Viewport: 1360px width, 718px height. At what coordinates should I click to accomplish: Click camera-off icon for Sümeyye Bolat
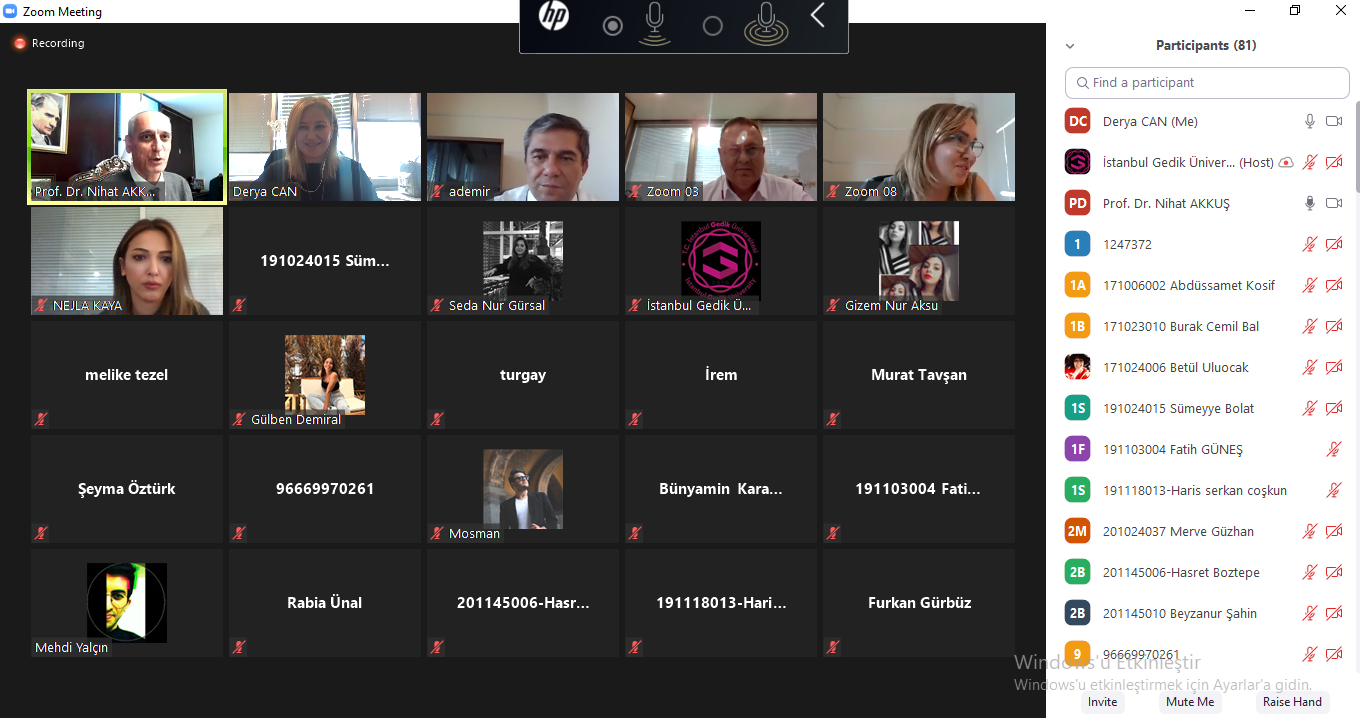[1334, 408]
